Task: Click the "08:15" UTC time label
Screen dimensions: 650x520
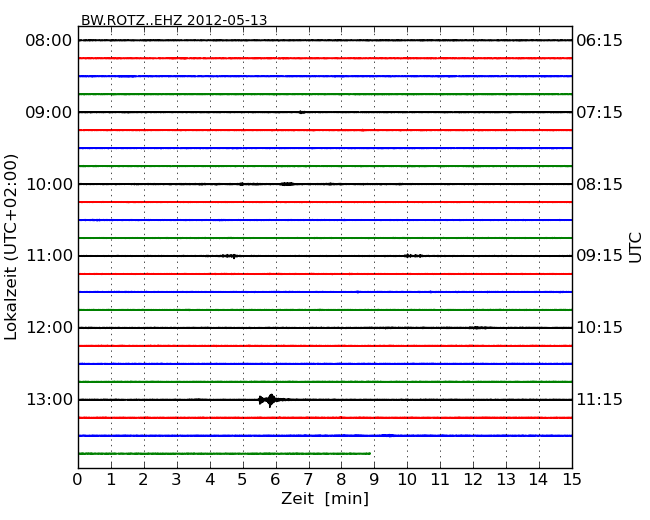Action: [599, 184]
